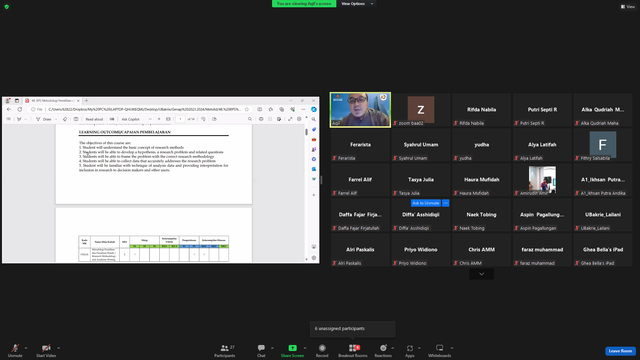The height and width of the screenshot is (360, 640).
Task: Expand video options arrow beside Start Video
Action: click(58, 348)
